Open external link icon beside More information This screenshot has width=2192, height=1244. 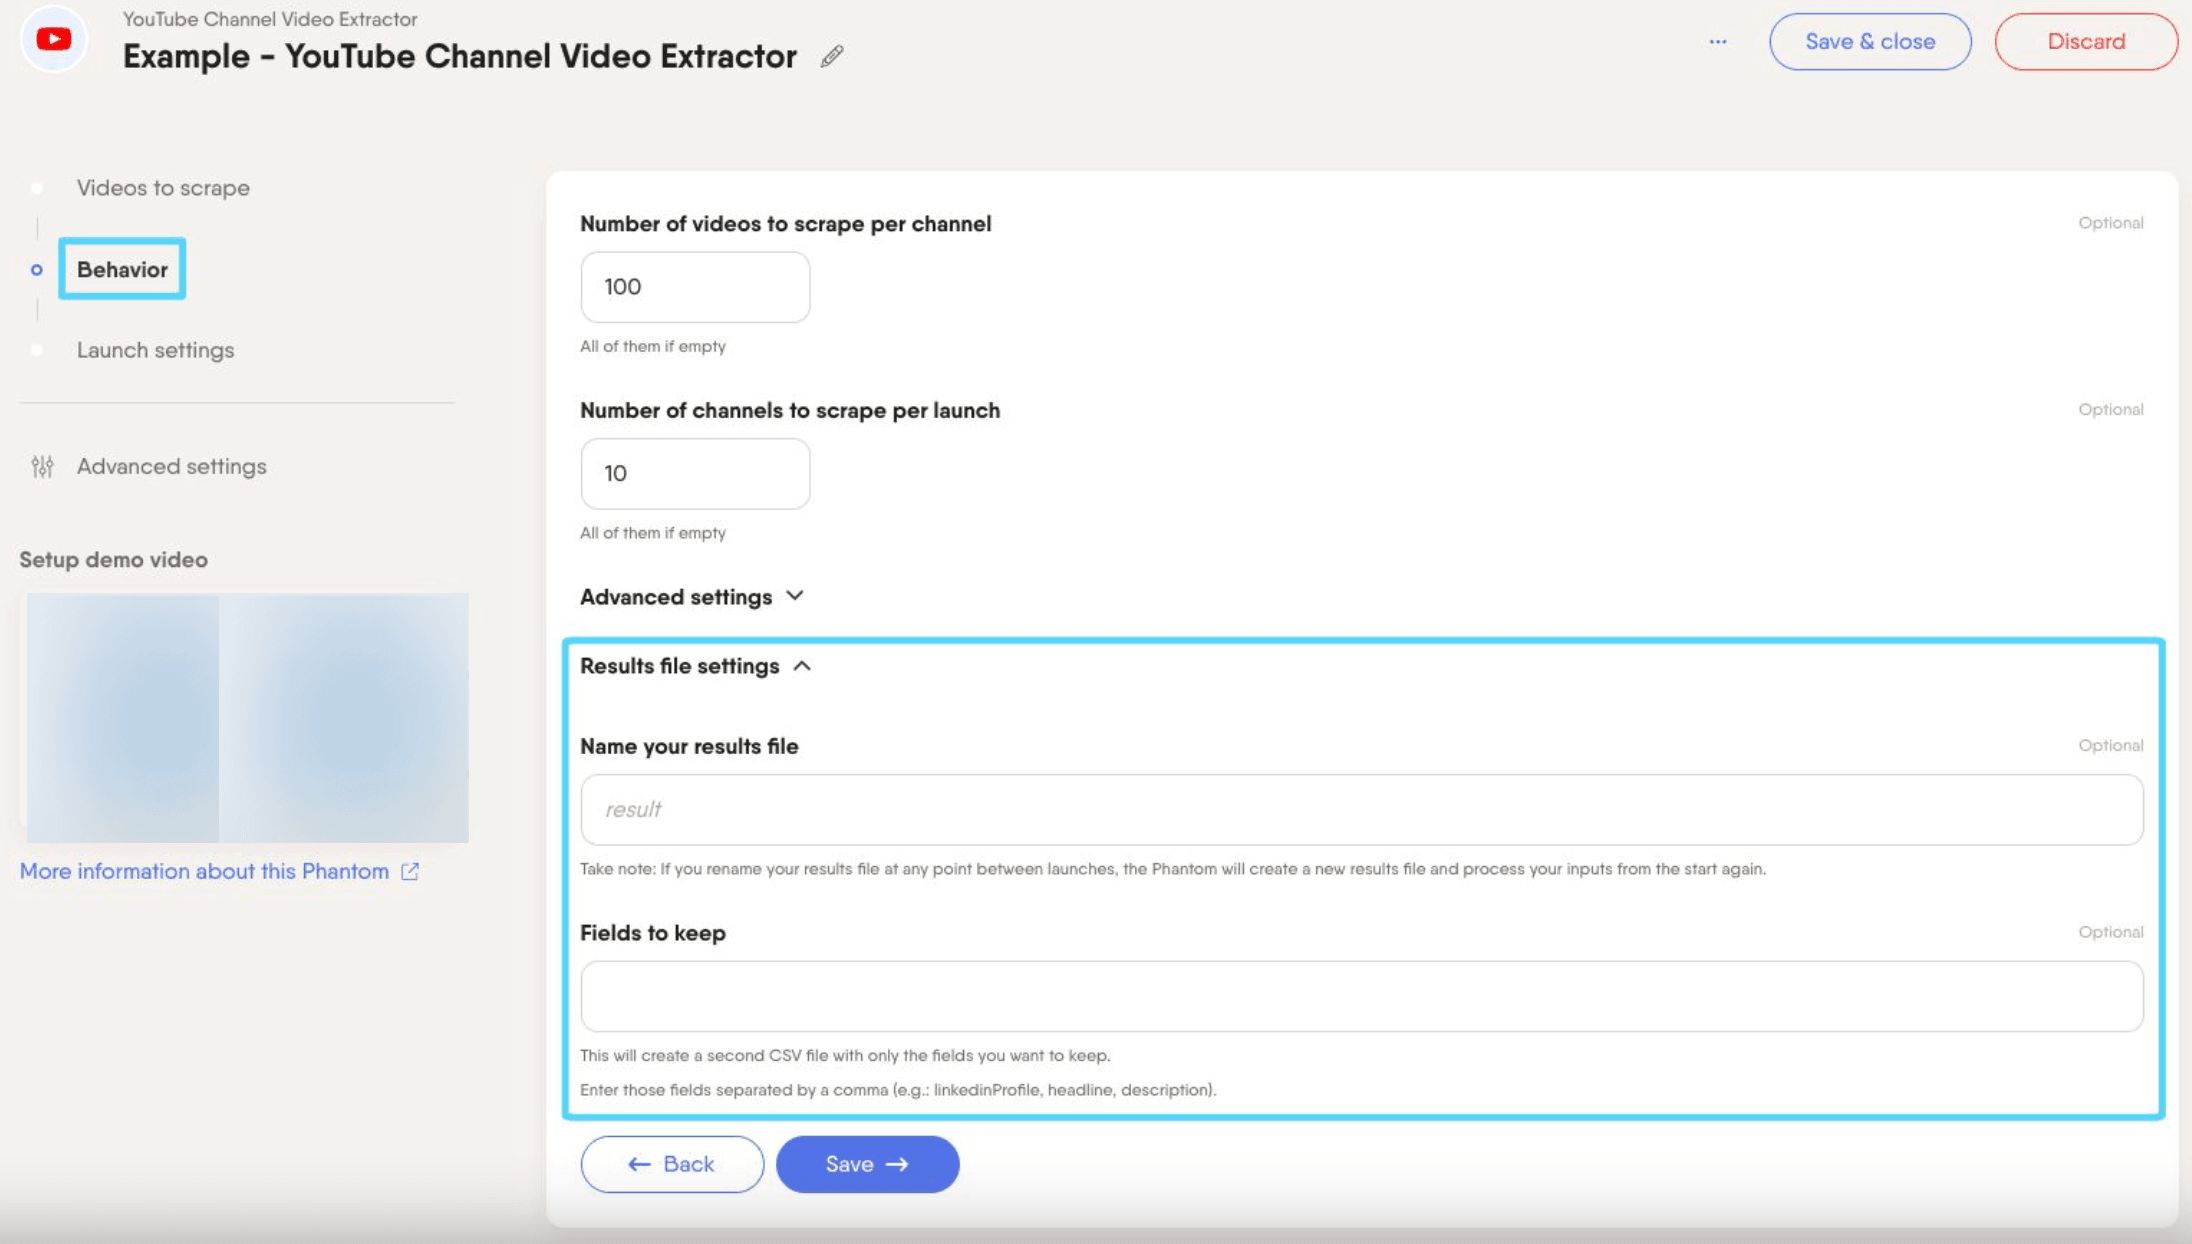point(410,871)
